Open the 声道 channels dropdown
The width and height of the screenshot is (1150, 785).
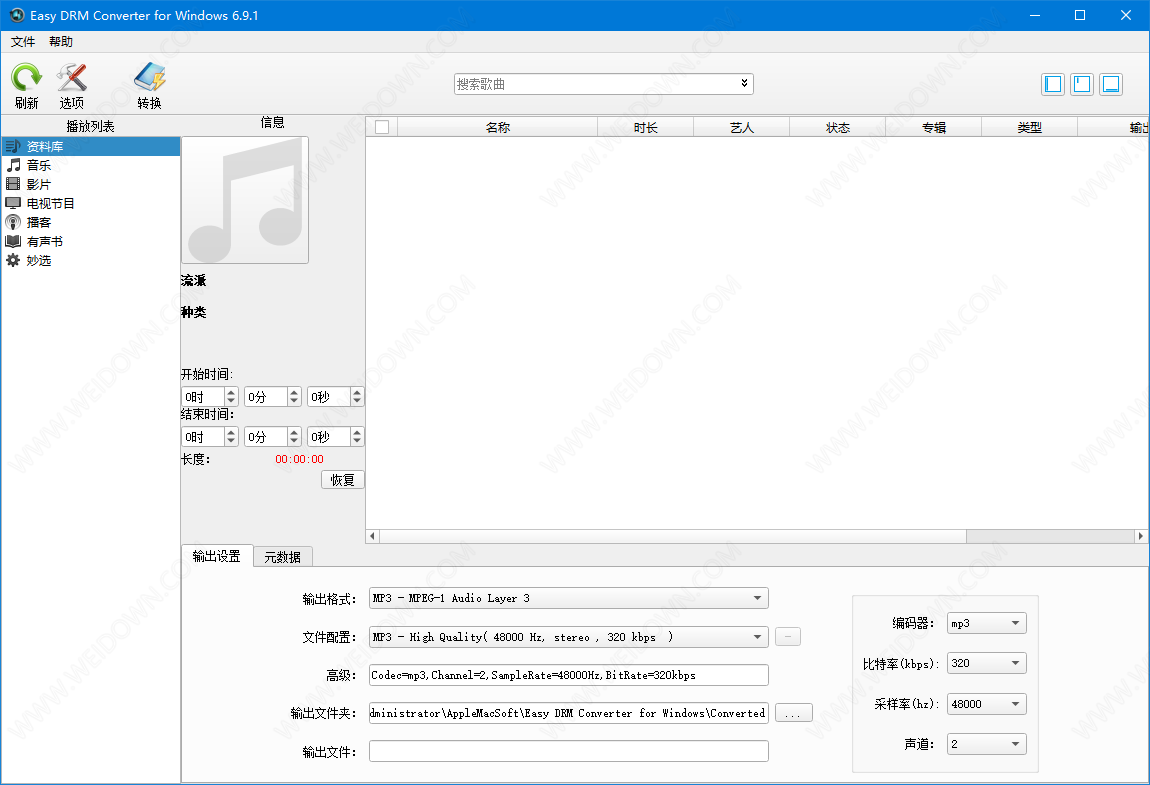tap(986, 744)
